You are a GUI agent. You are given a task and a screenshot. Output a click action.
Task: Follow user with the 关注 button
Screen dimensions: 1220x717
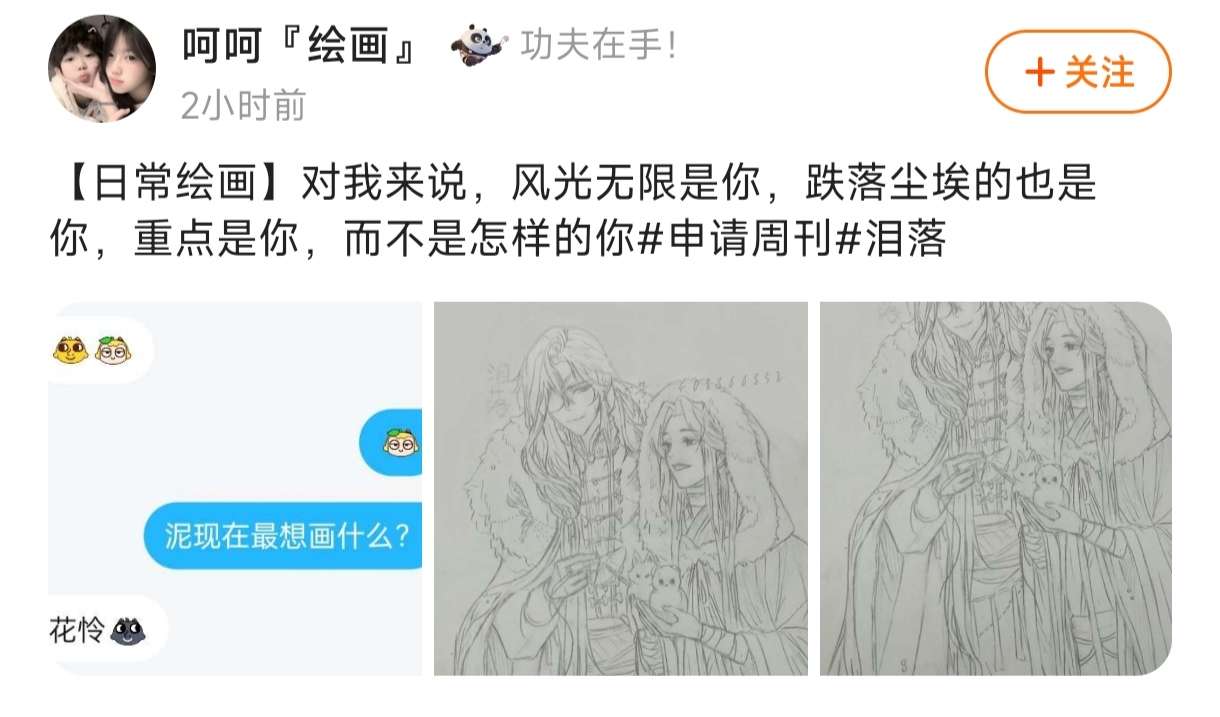point(1078,72)
